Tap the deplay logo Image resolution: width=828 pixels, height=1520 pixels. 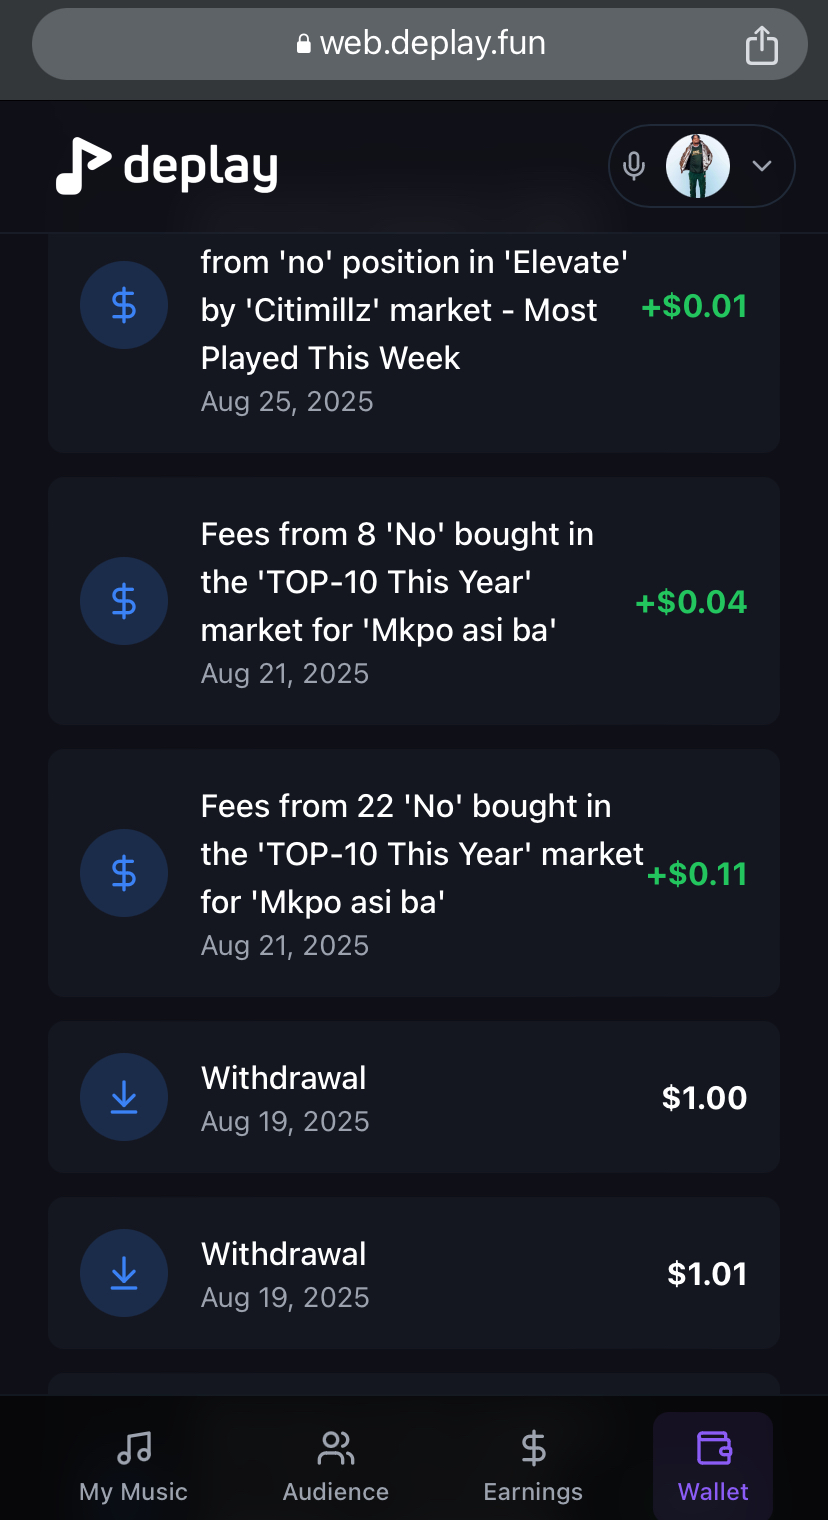point(166,166)
